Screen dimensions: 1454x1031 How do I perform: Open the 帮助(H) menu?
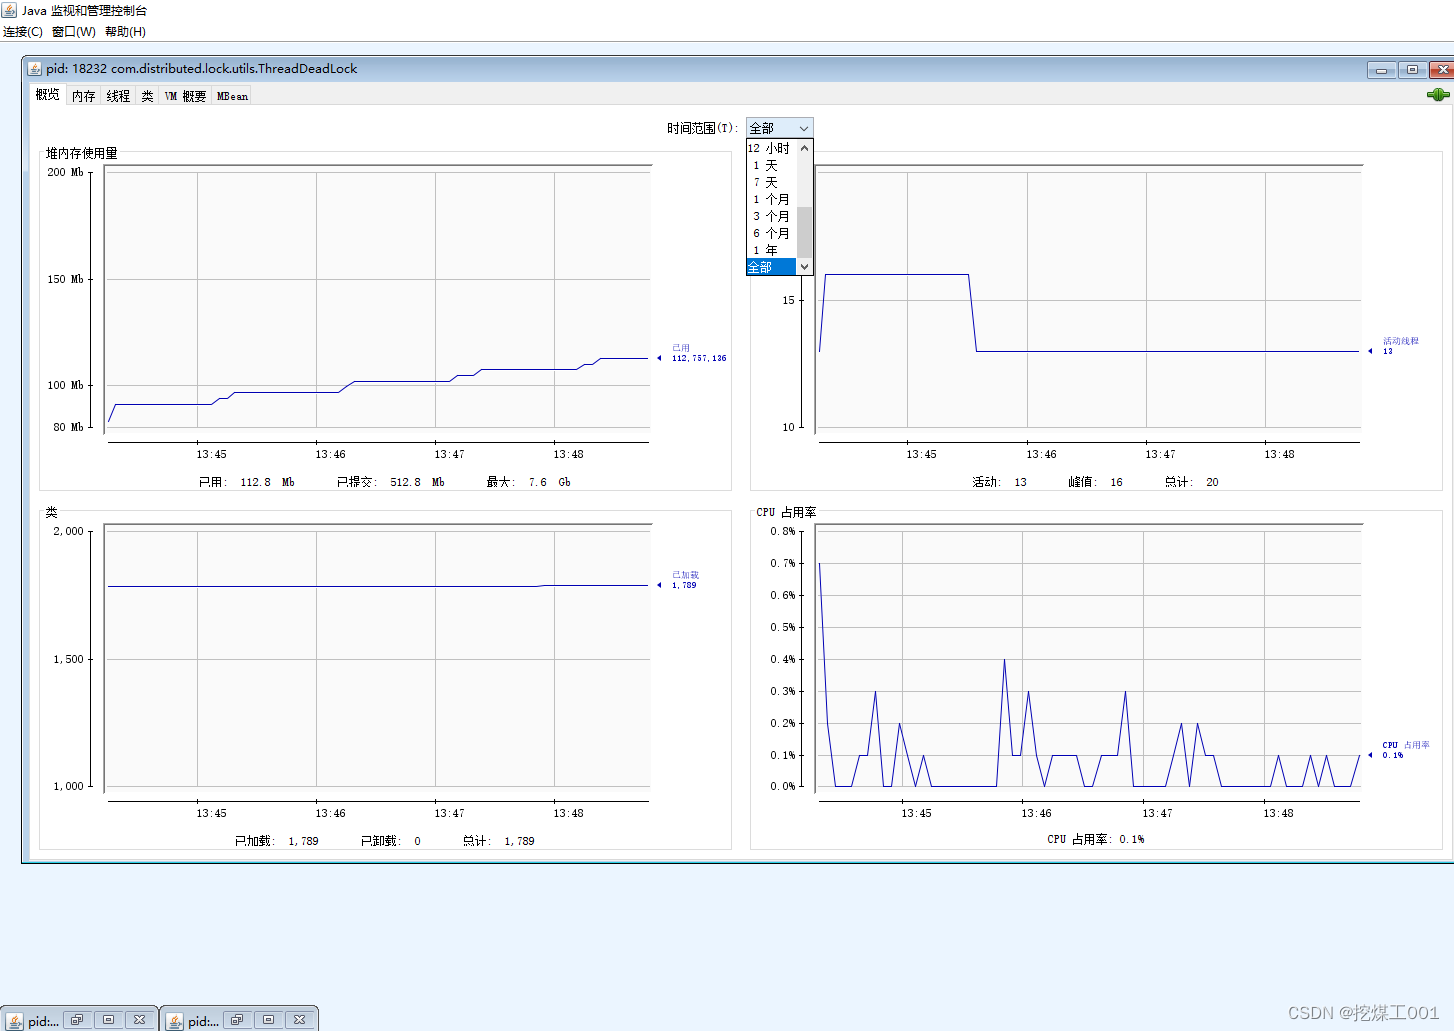click(x=125, y=32)
